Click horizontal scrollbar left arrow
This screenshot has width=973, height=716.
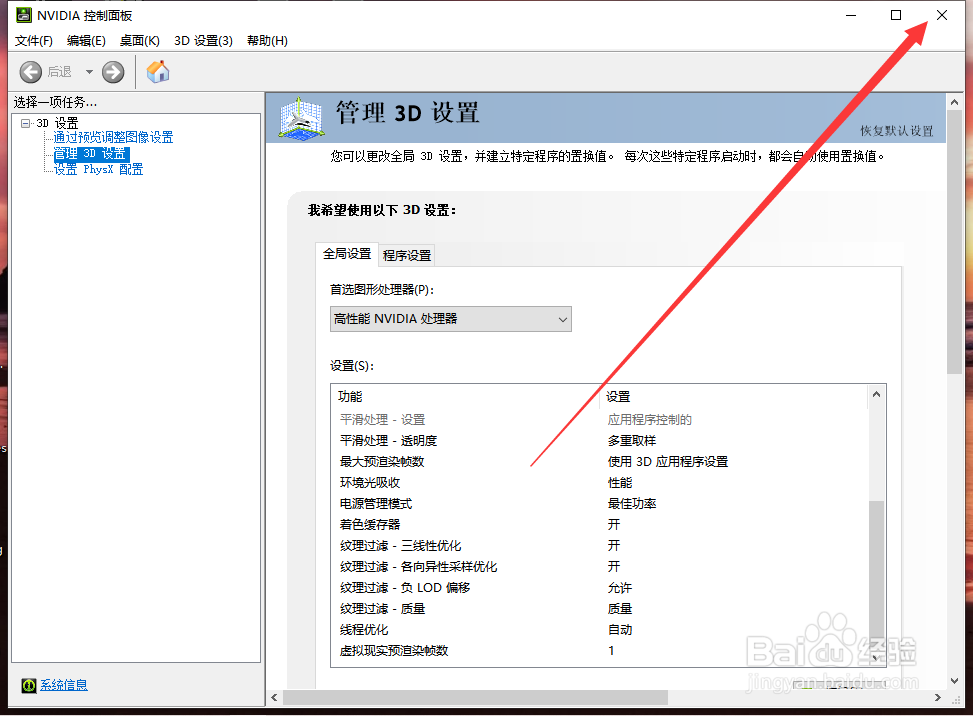(x=274, y=698)
